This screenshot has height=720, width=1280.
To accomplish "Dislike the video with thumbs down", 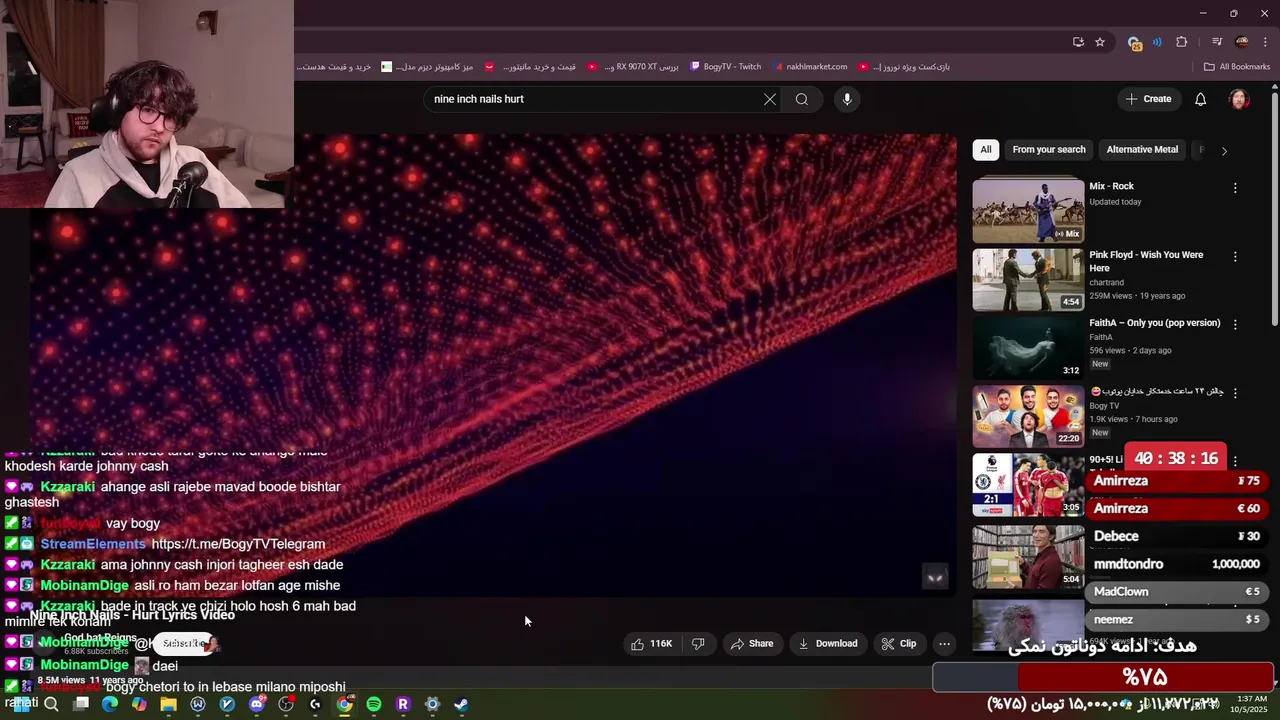I will pos(698,644).
